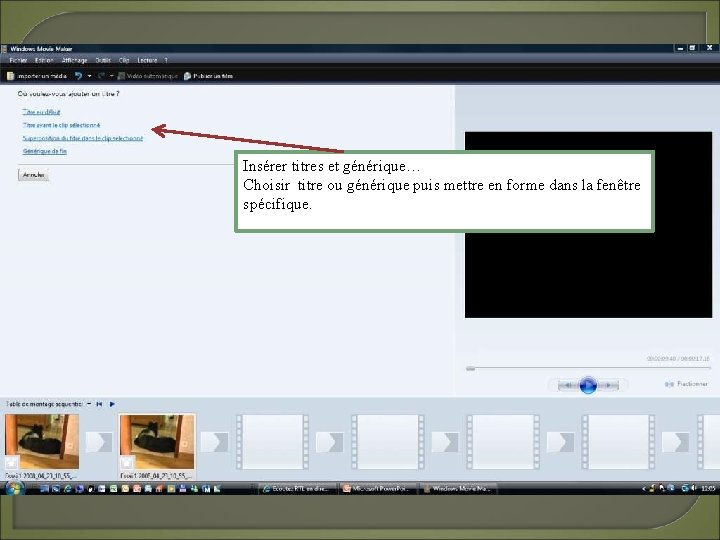The height and width of the screenshot is (540, 720).
Task: Click the Générique de fin link
Action: (x=45, y=151)
